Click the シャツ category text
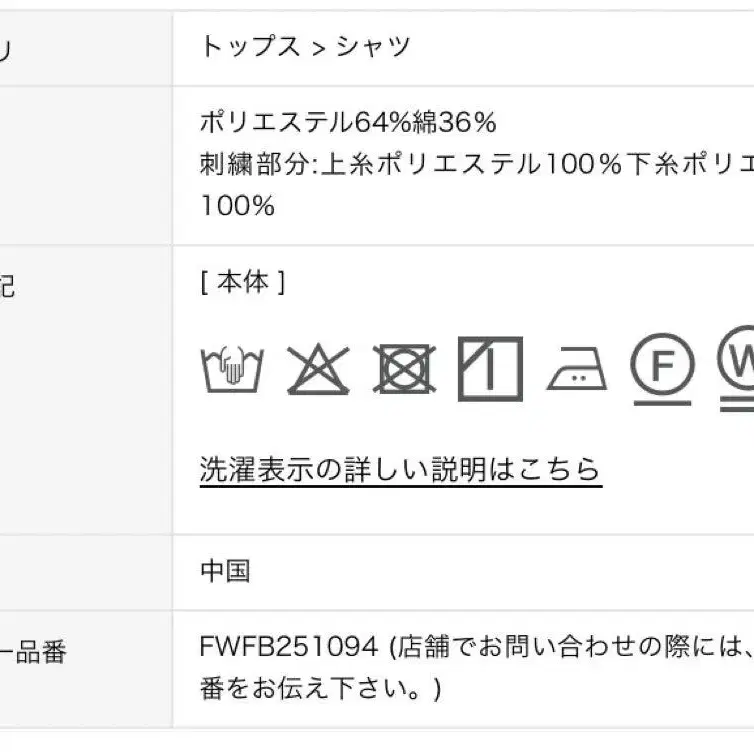The width and height of the screenshot is (754, 754). point(373,47)
